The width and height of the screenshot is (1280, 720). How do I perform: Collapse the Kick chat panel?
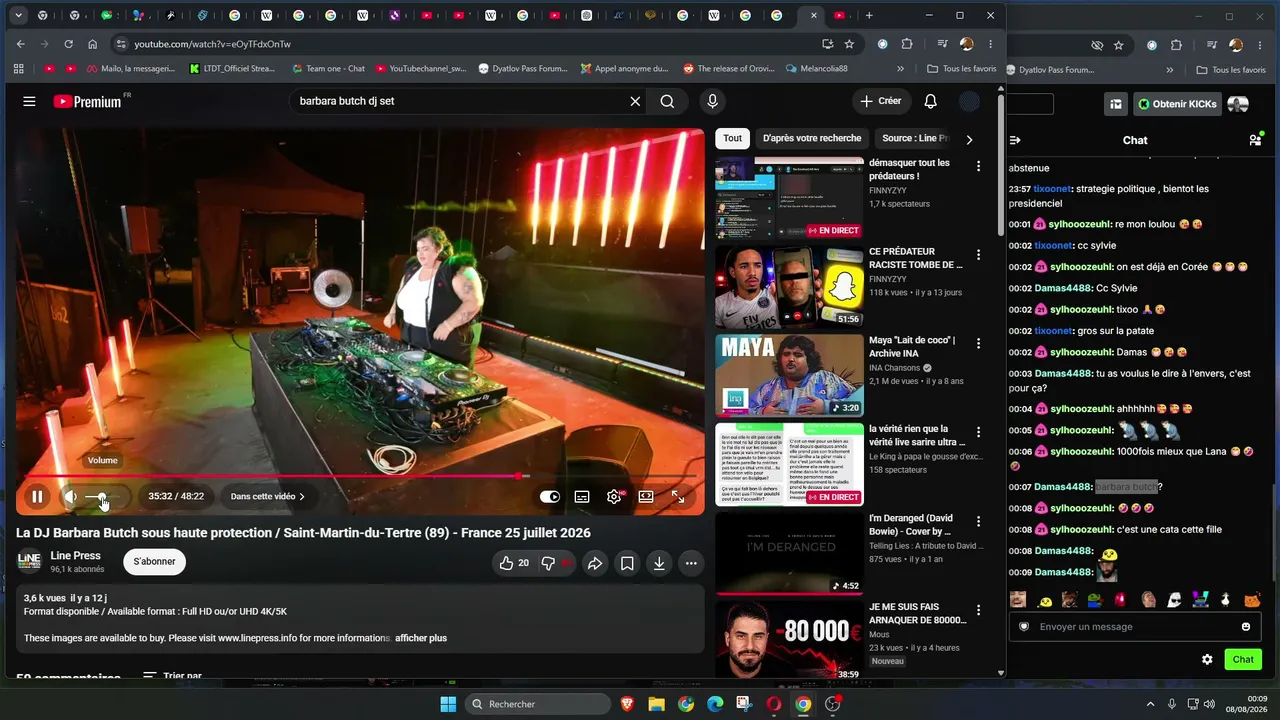pos(1015,140)
